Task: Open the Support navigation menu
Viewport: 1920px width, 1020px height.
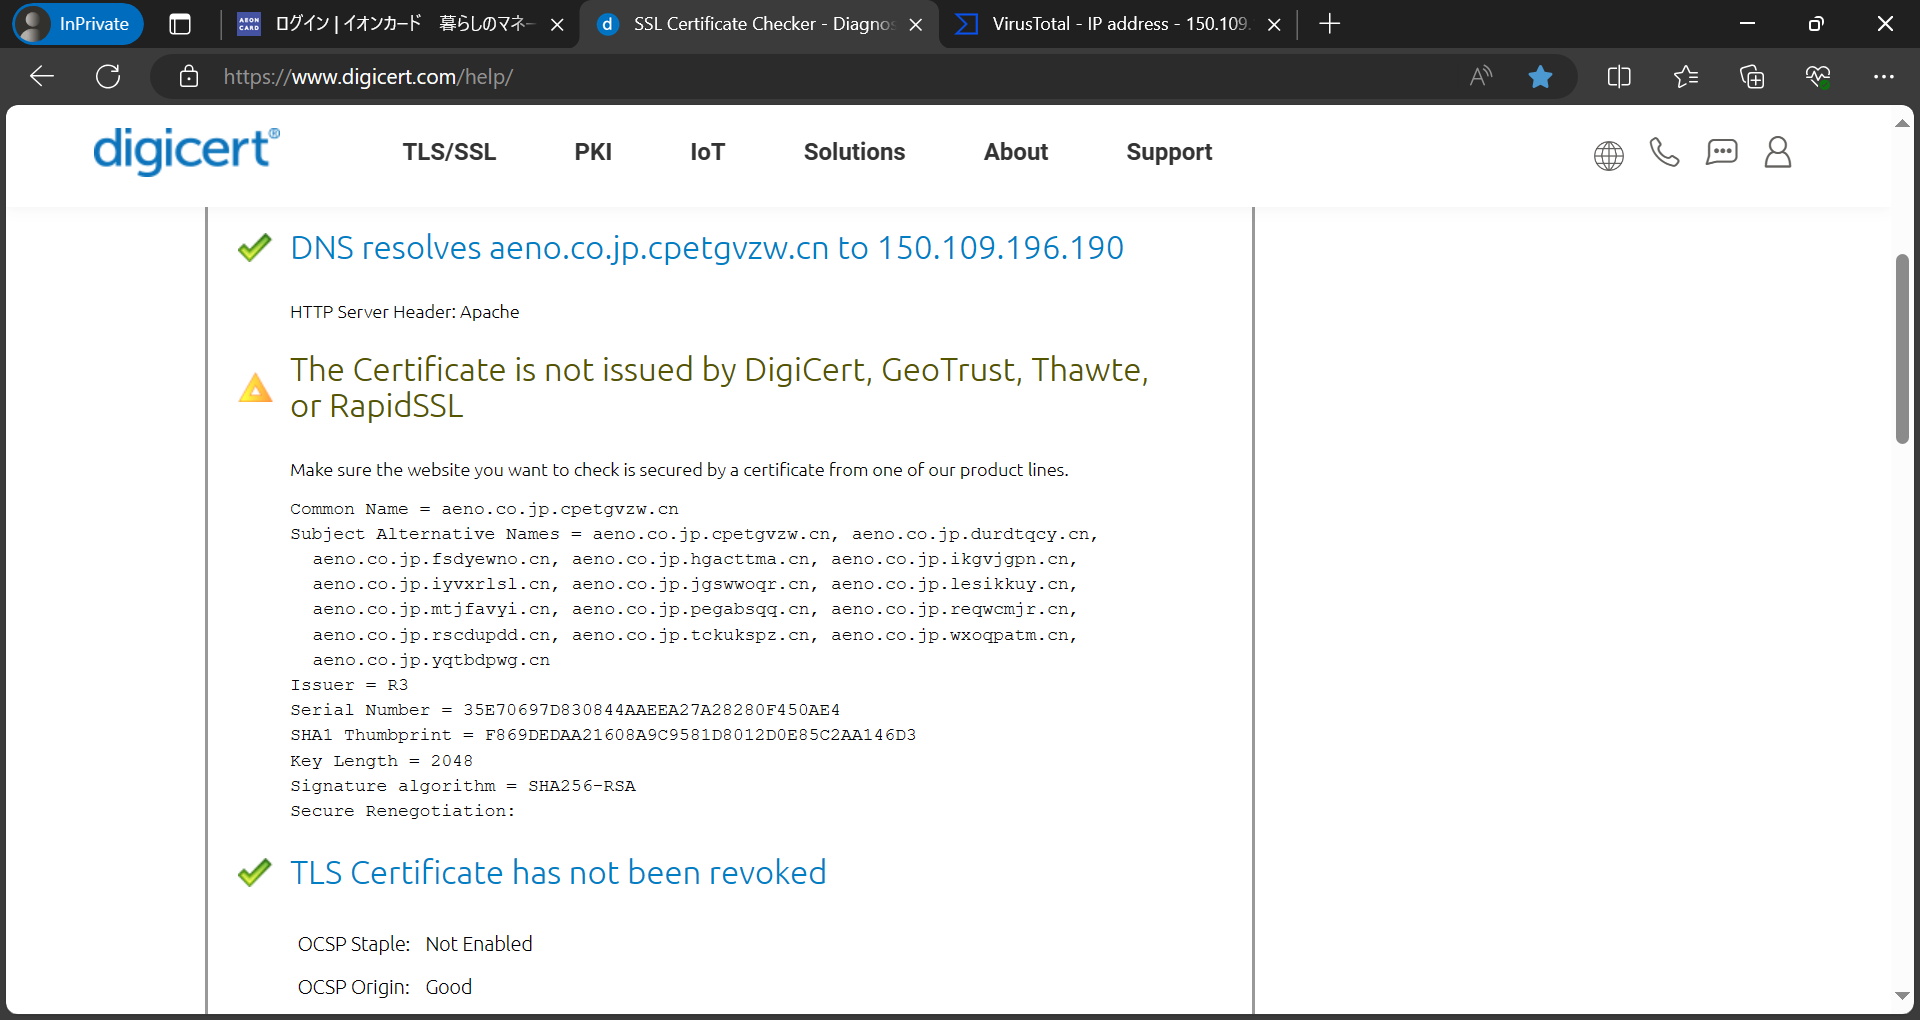Action: (1169, 152)
